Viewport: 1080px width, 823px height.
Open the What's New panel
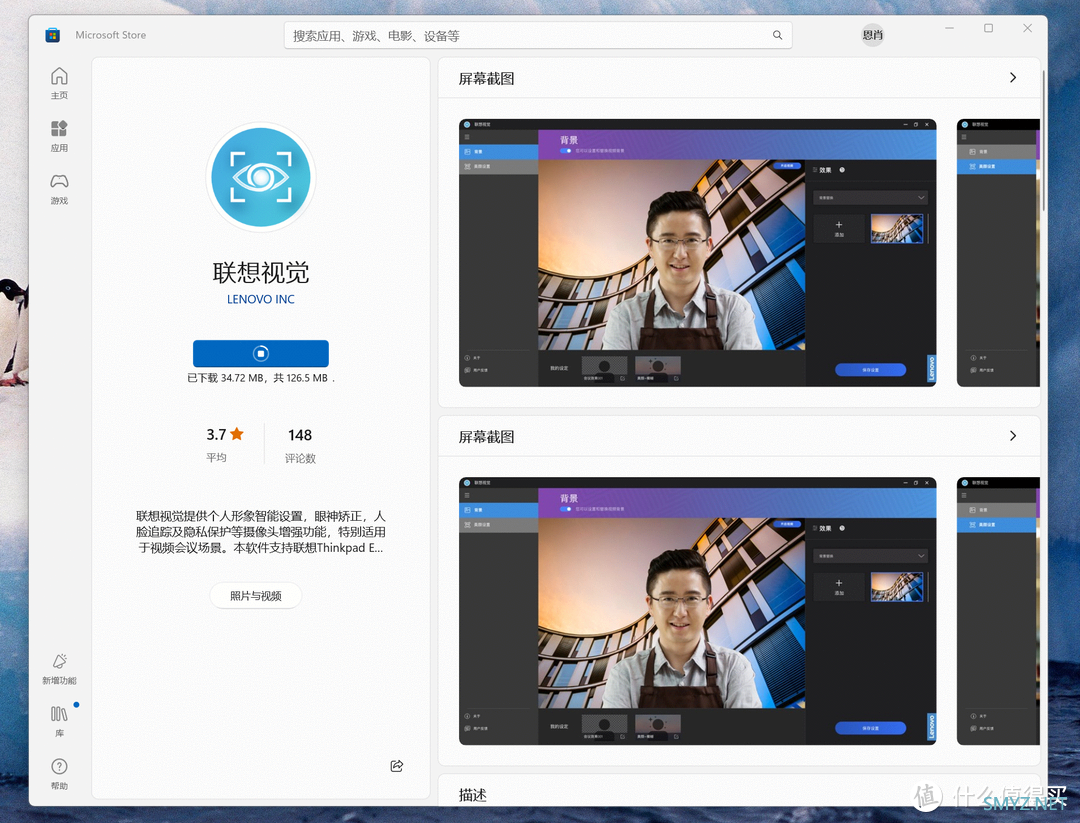point(59,669)
